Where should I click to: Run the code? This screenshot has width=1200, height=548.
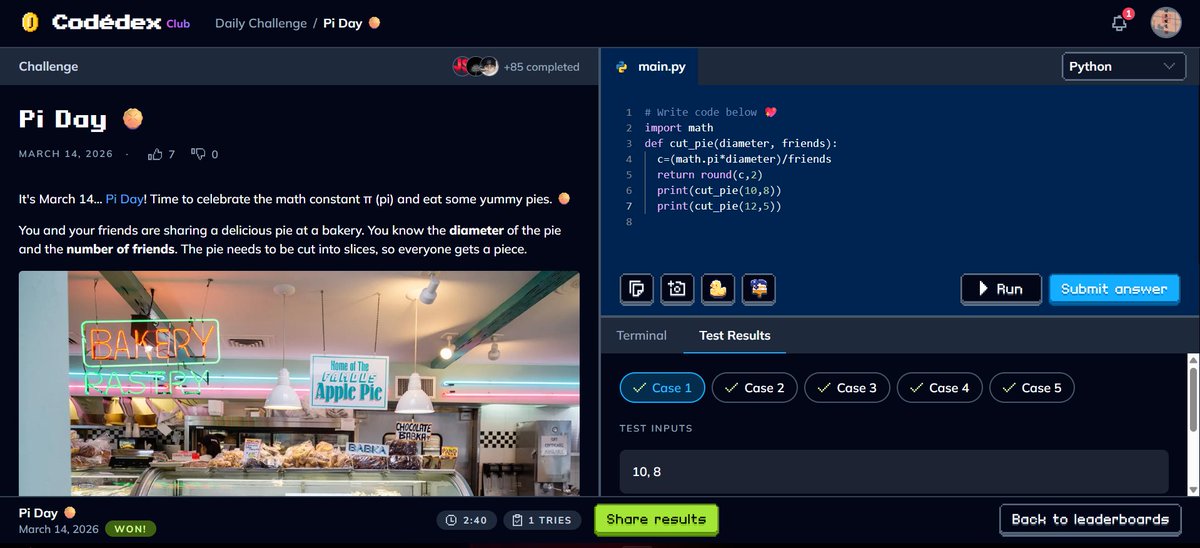(1001, 289)
